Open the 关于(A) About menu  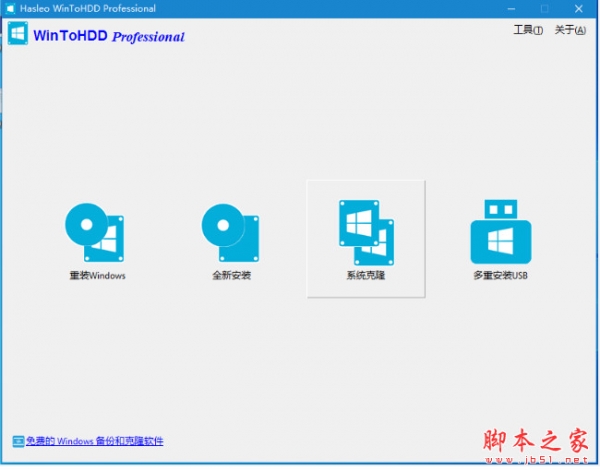click(570, 30)
